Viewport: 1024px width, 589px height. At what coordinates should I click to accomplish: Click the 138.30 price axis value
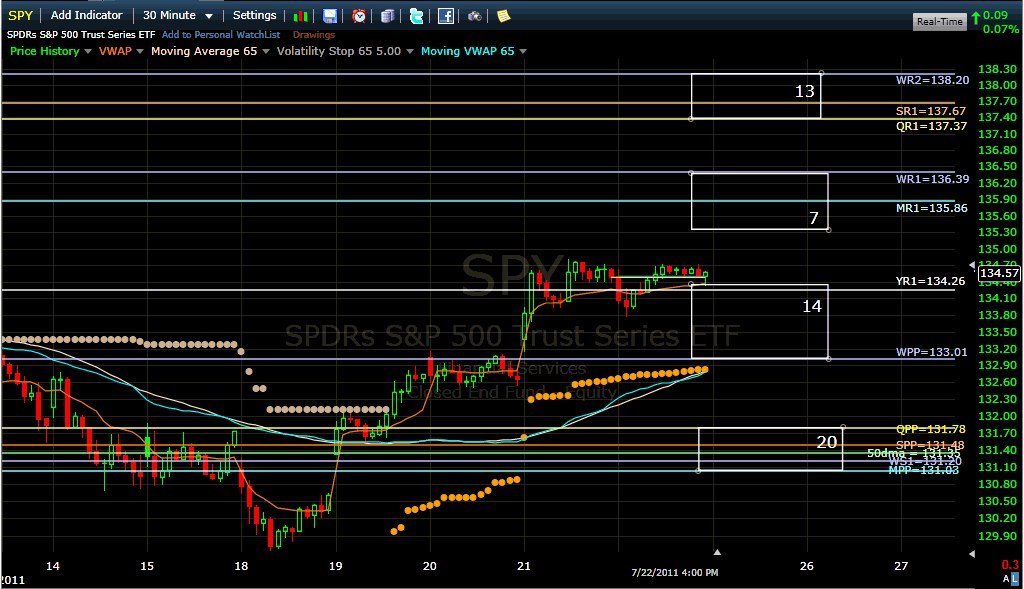click(997, 69)
